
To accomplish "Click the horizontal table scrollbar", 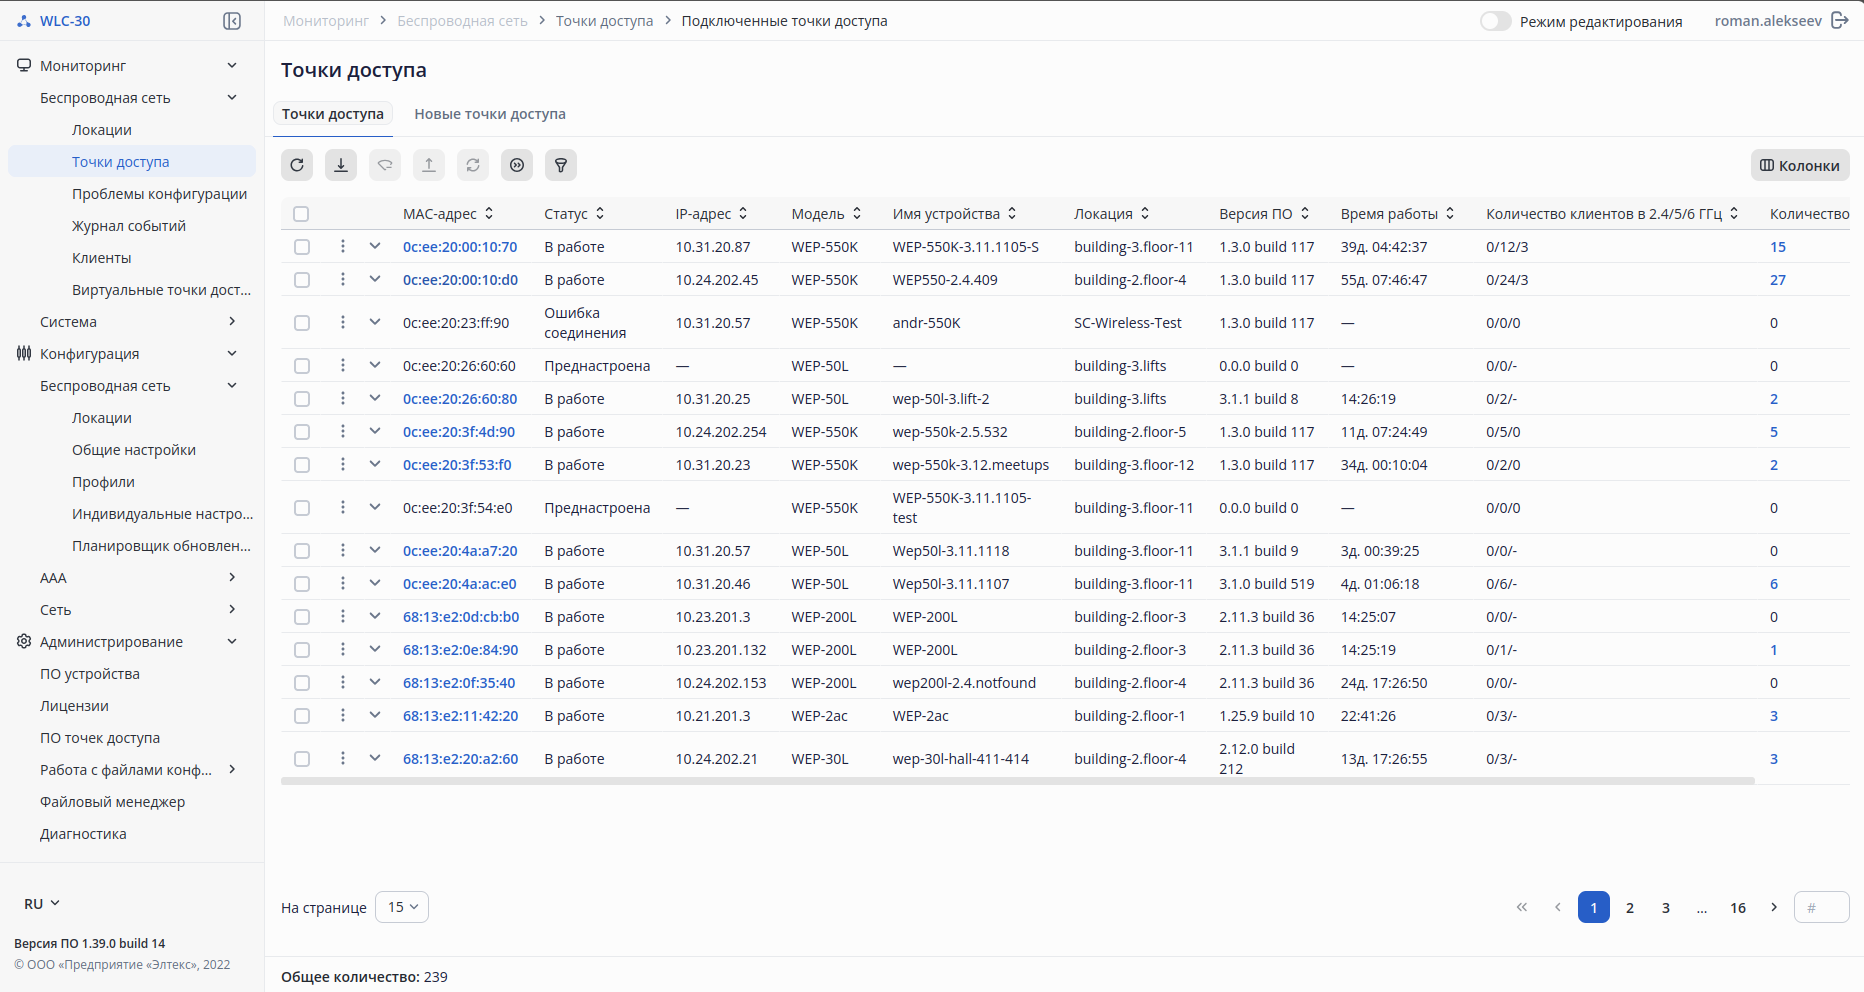I will (1018, 781).
